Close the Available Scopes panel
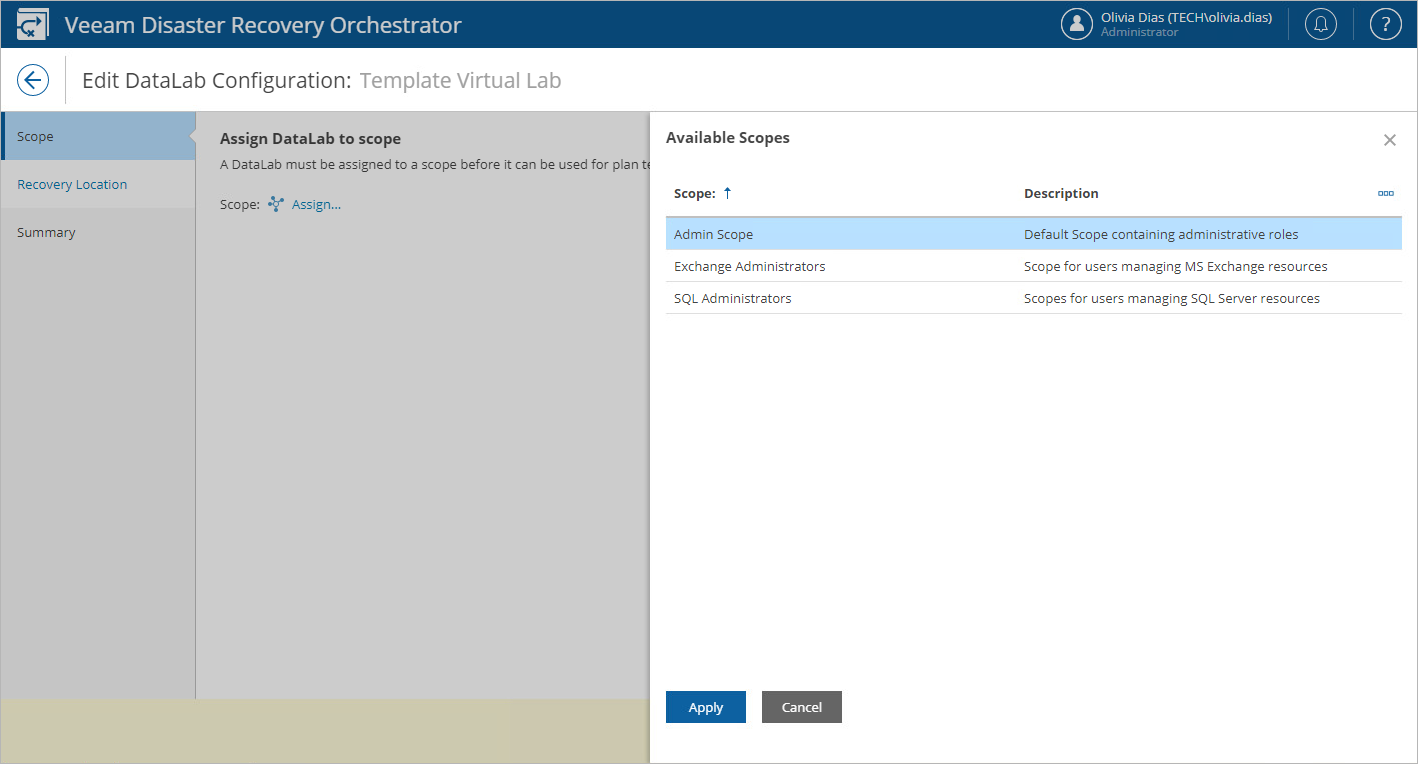The image size is (1418, 764). click(1389, 140)
